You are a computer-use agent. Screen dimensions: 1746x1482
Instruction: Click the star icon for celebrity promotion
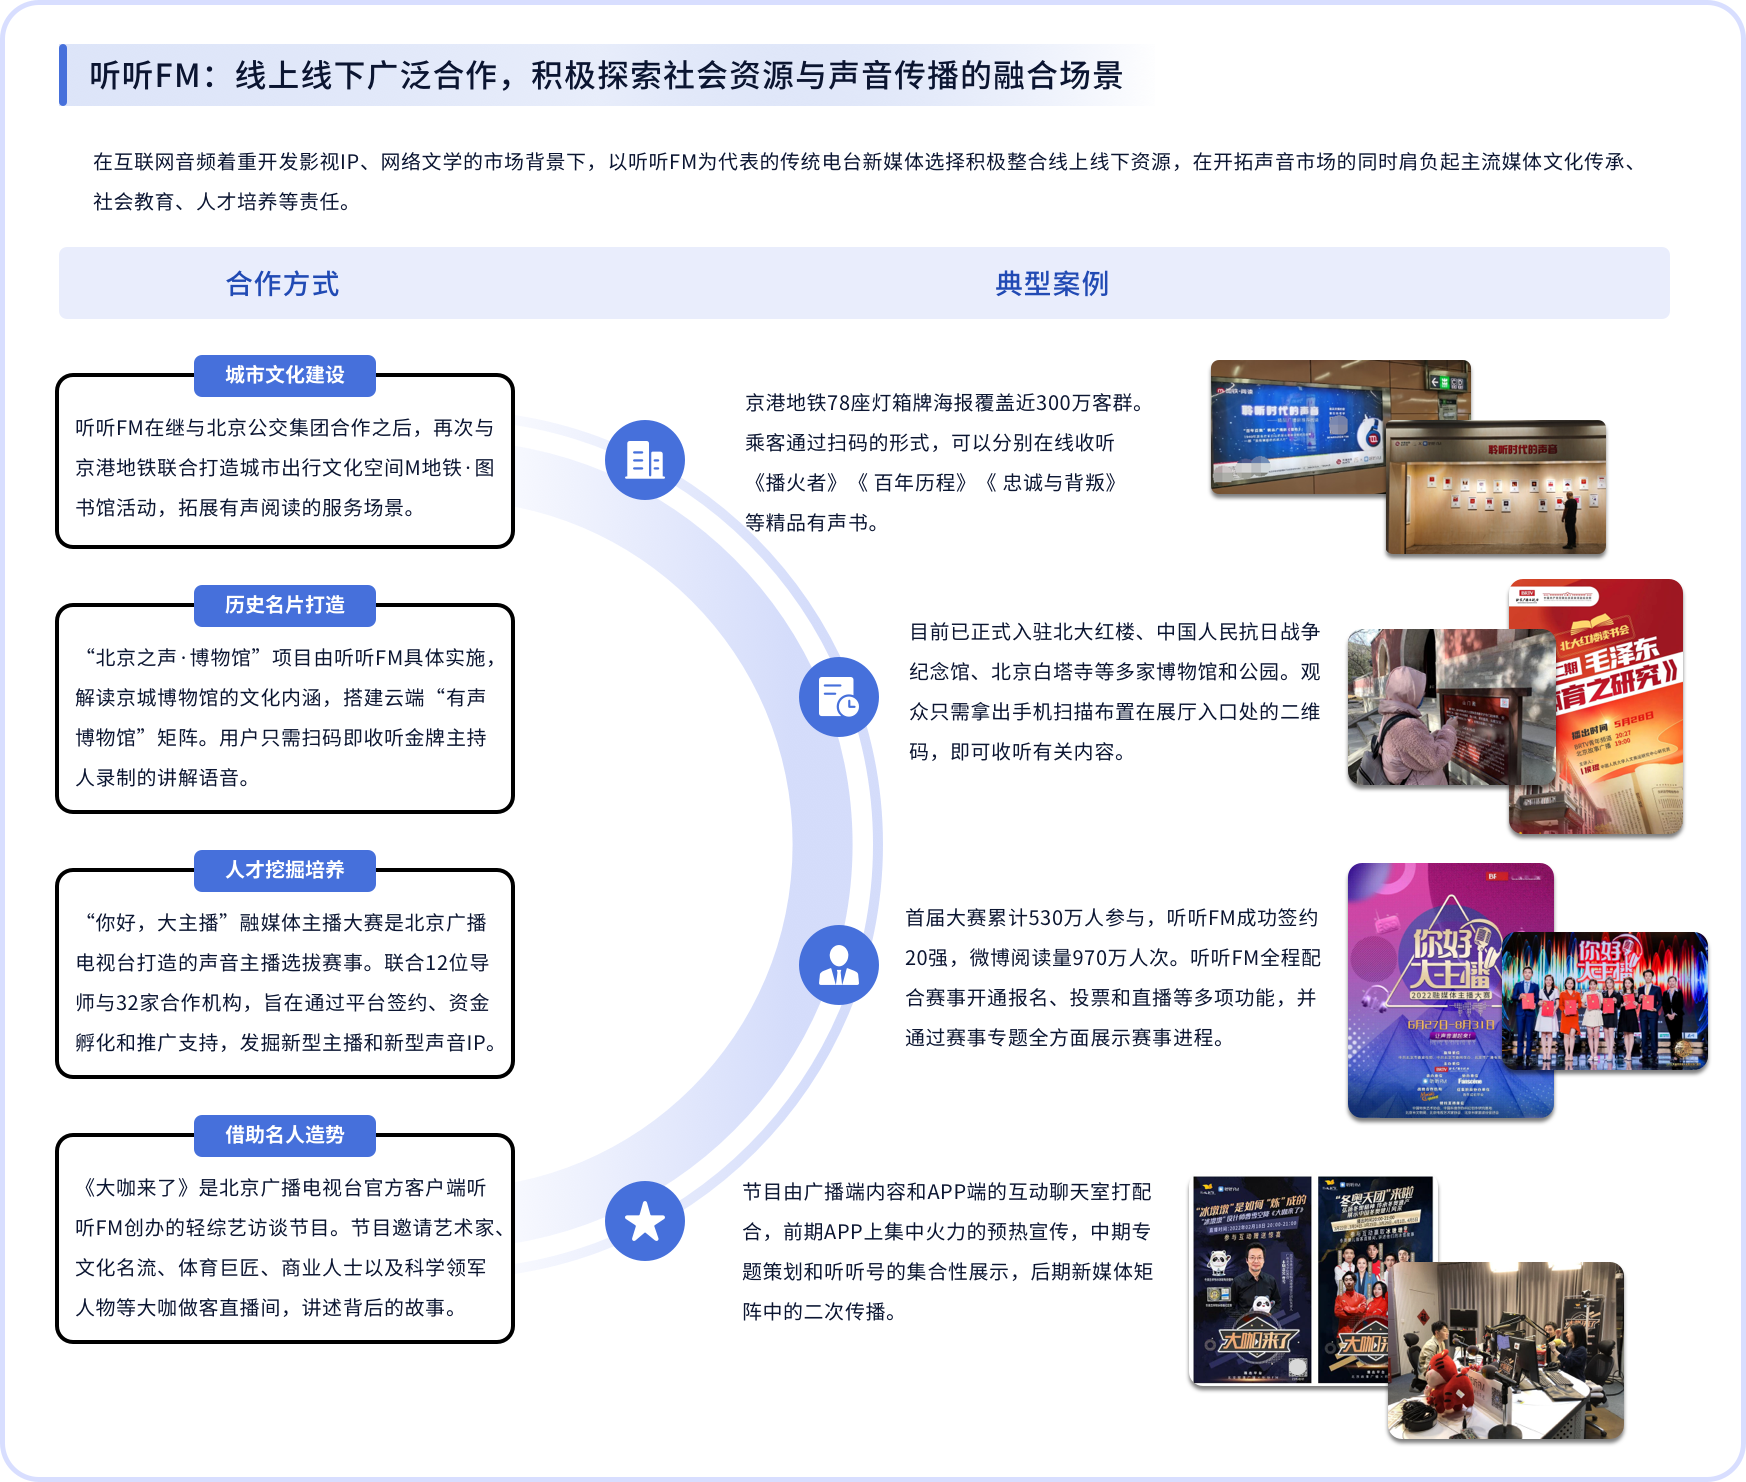[x=645, y=1221]
